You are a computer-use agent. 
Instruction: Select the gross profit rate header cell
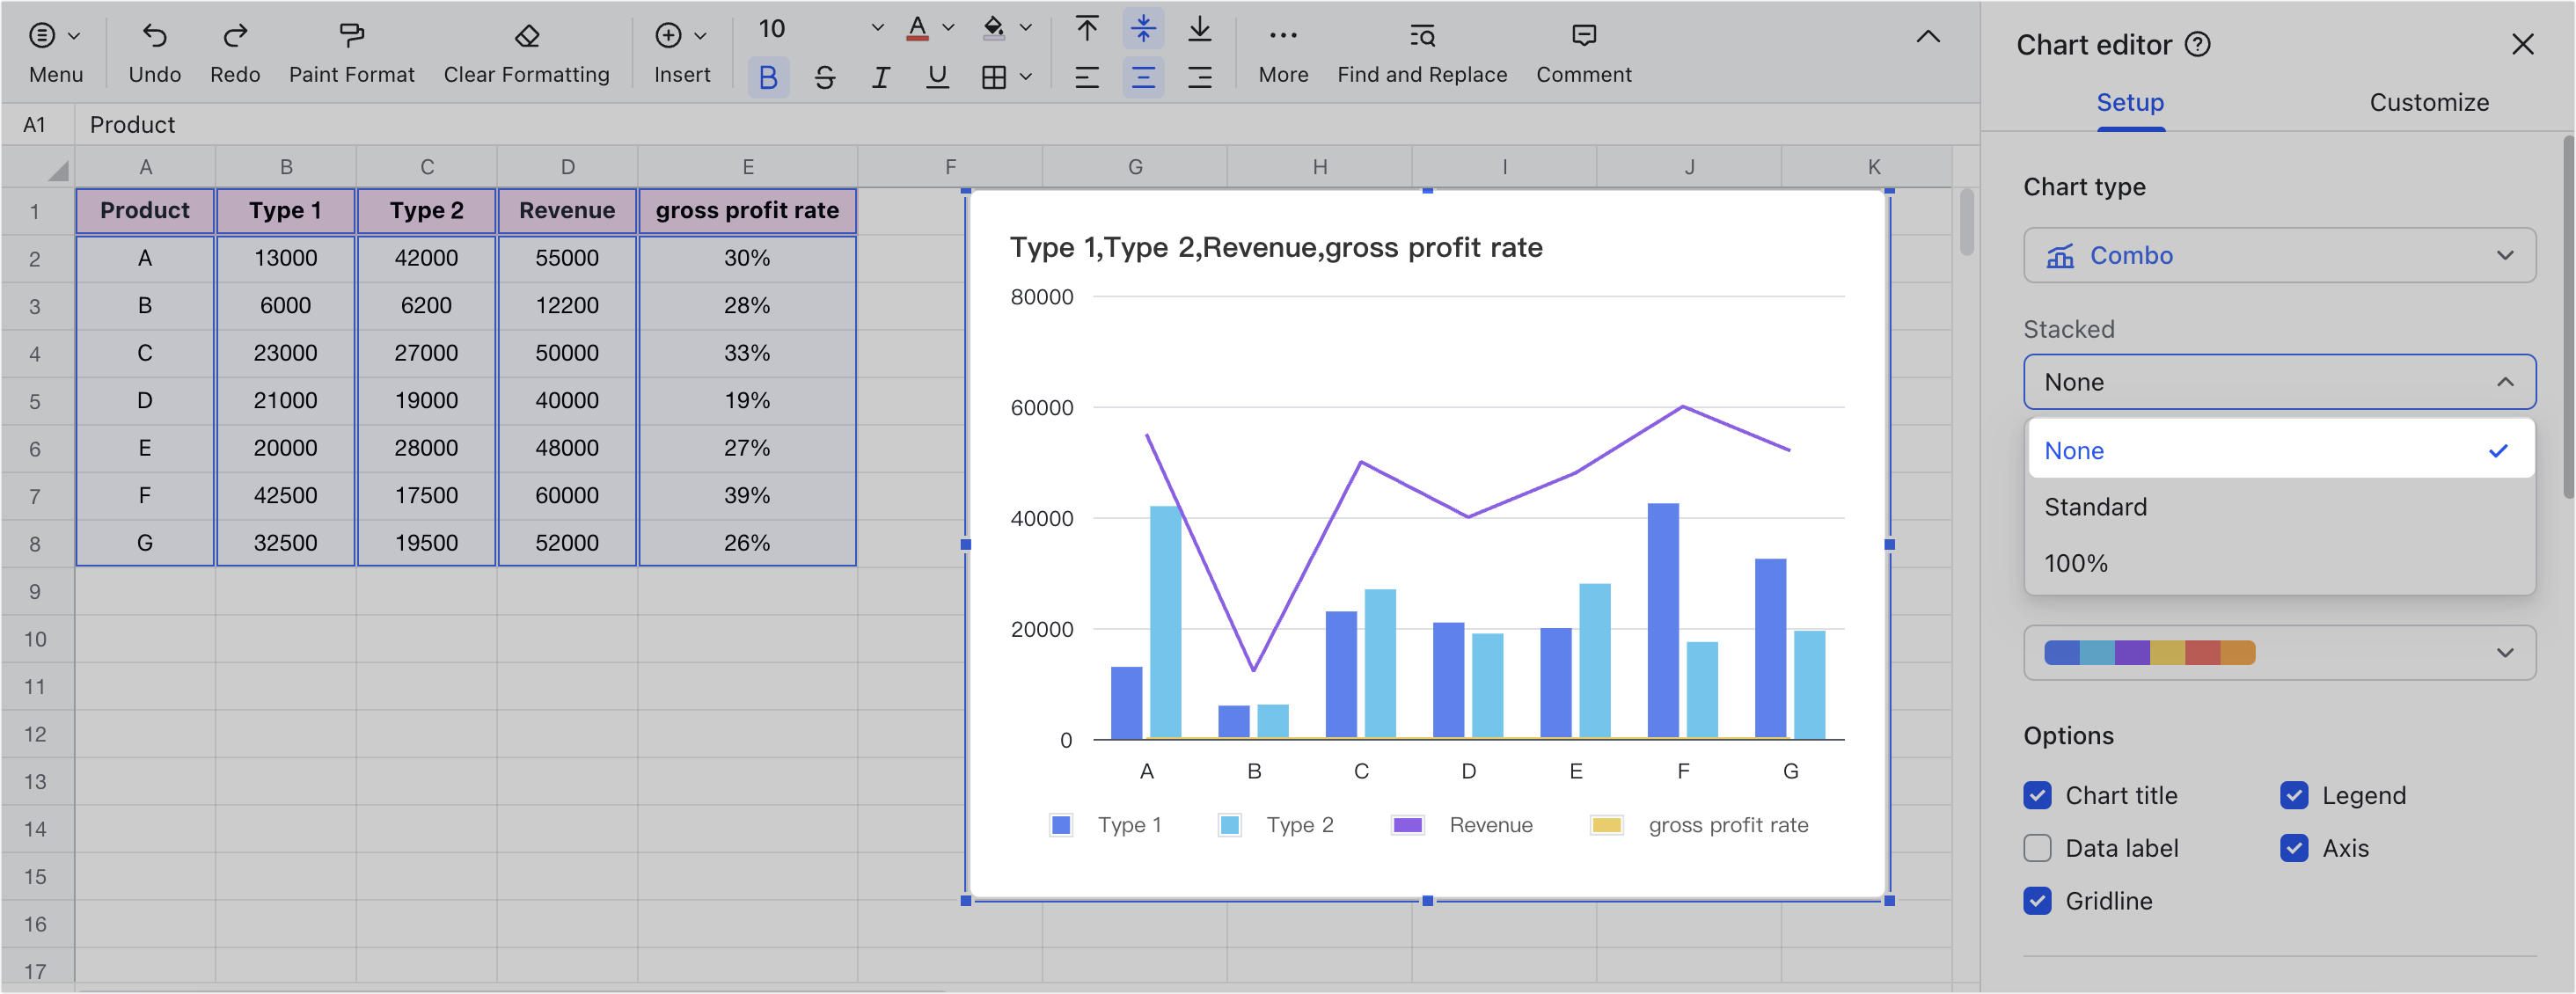pos(747,211)
